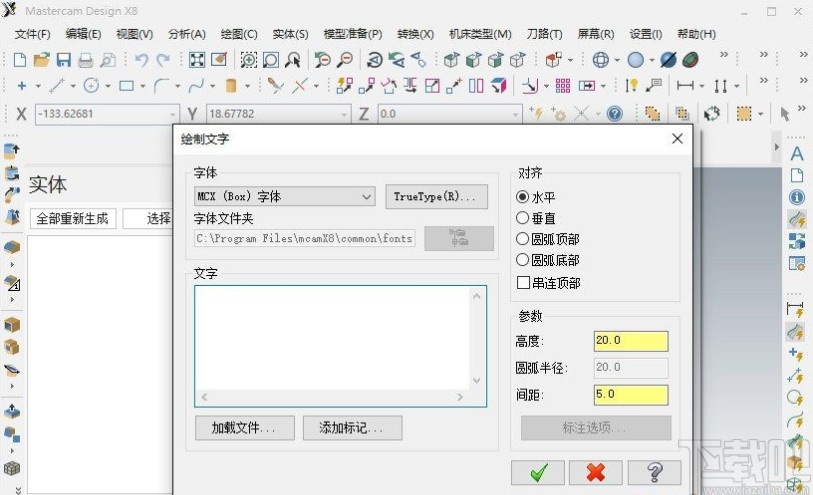813x495 pixels.
Task: Click the 间距 value field
Action: click(631, 394)
